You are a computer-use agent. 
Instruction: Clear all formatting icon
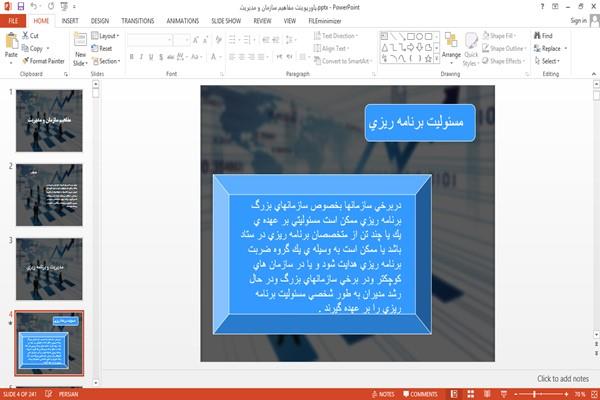pos(218,40)
